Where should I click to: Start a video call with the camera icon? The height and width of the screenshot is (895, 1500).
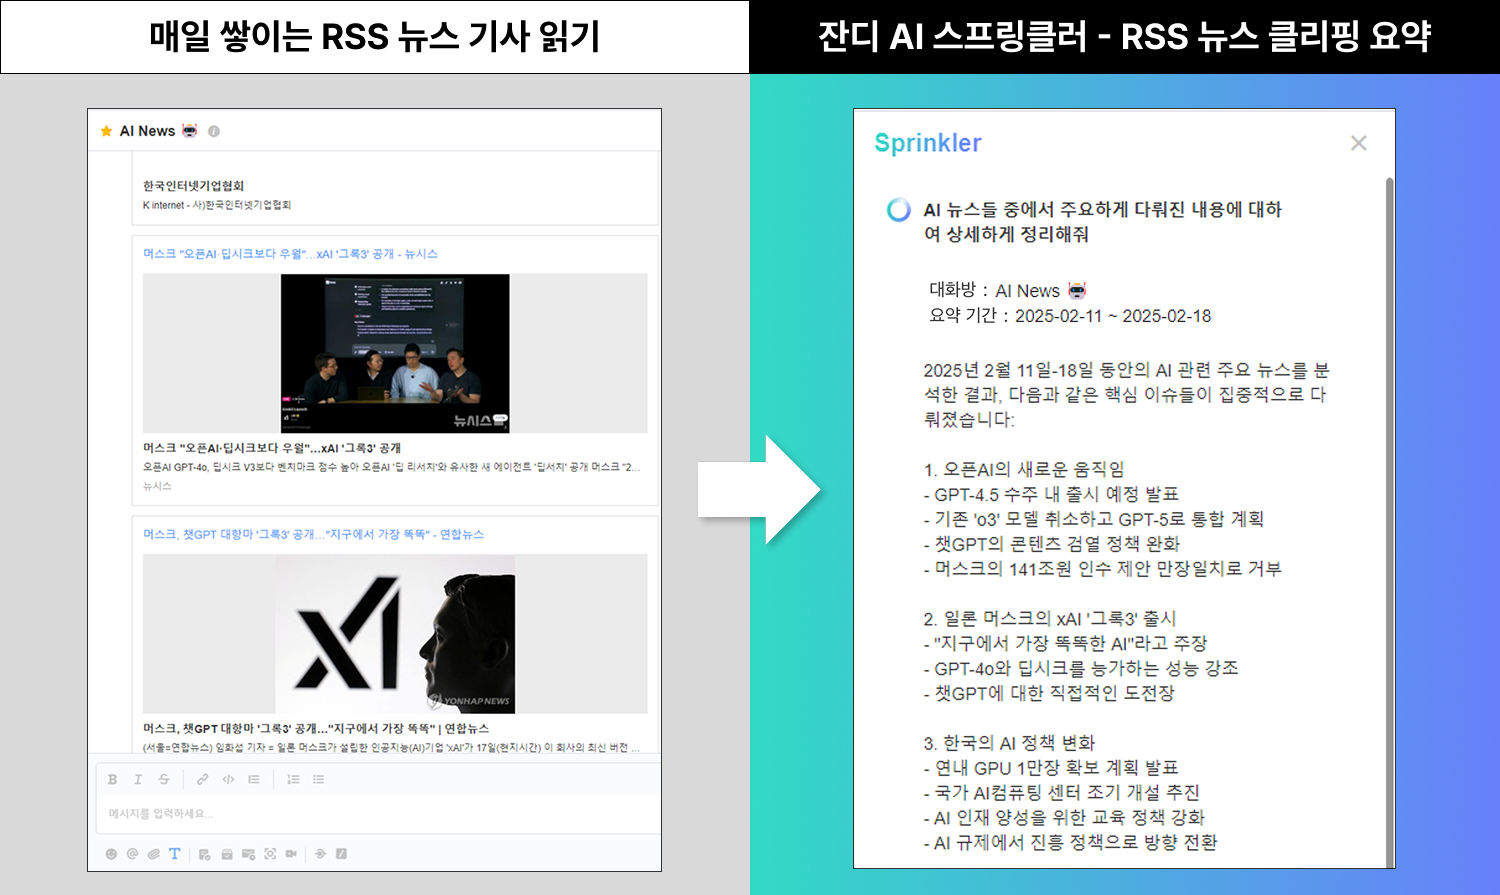(x=291, y=854)
